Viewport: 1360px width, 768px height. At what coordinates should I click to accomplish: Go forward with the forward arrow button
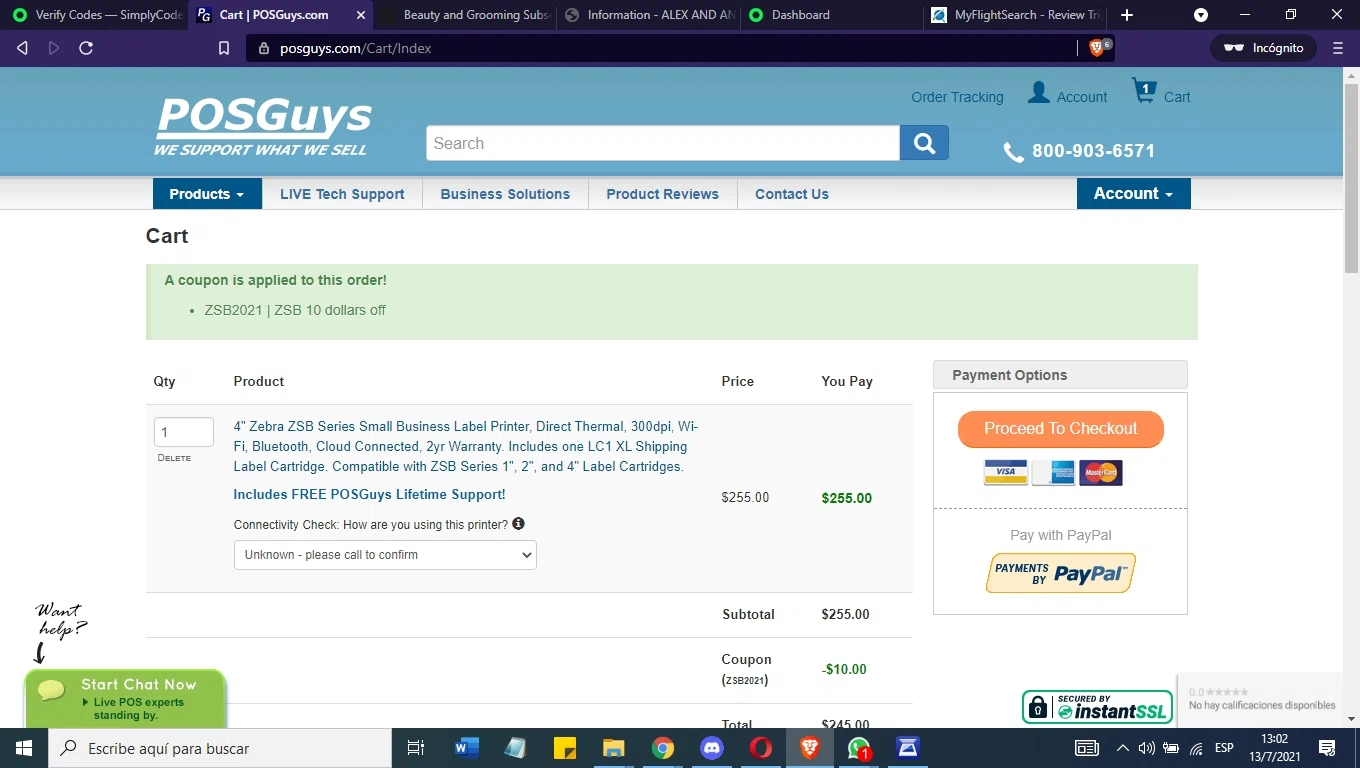[54, 48]
